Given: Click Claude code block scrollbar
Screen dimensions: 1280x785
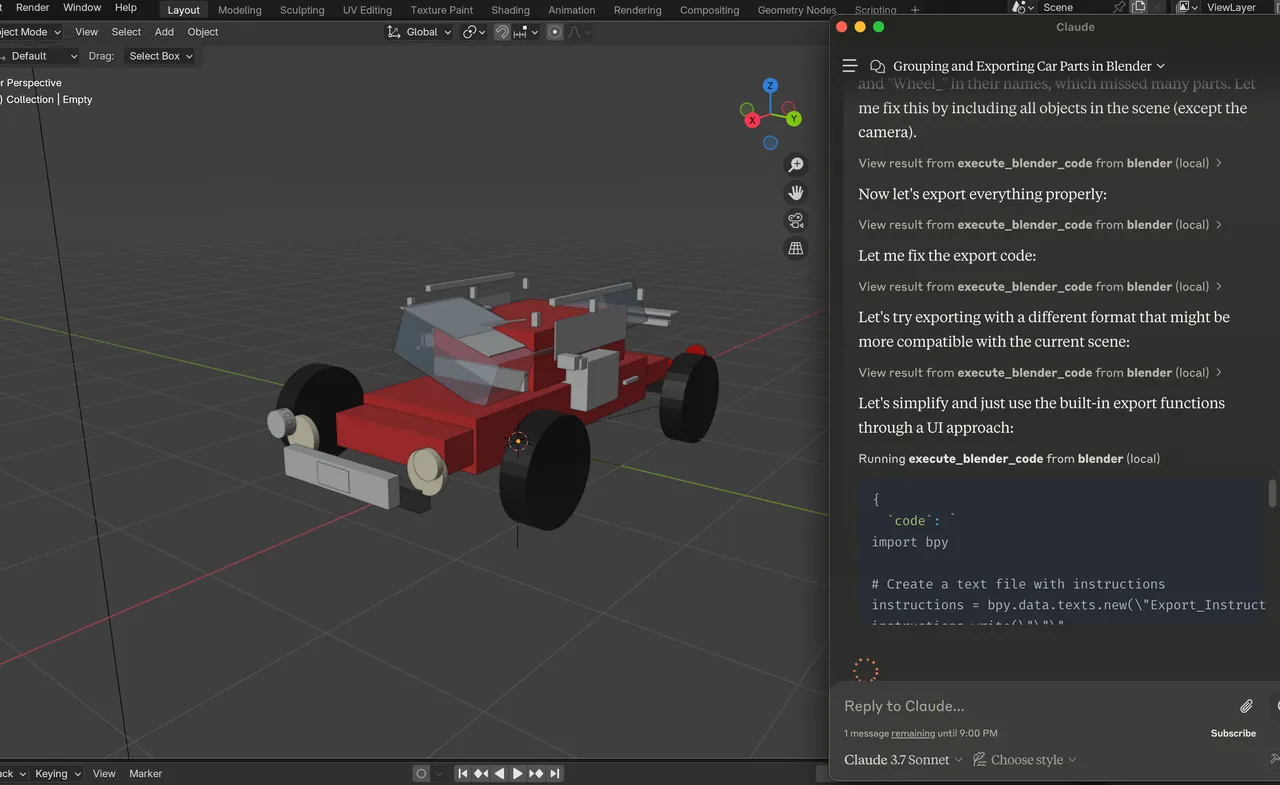Looking at the screenshot, I should (x=1272, y=493).
